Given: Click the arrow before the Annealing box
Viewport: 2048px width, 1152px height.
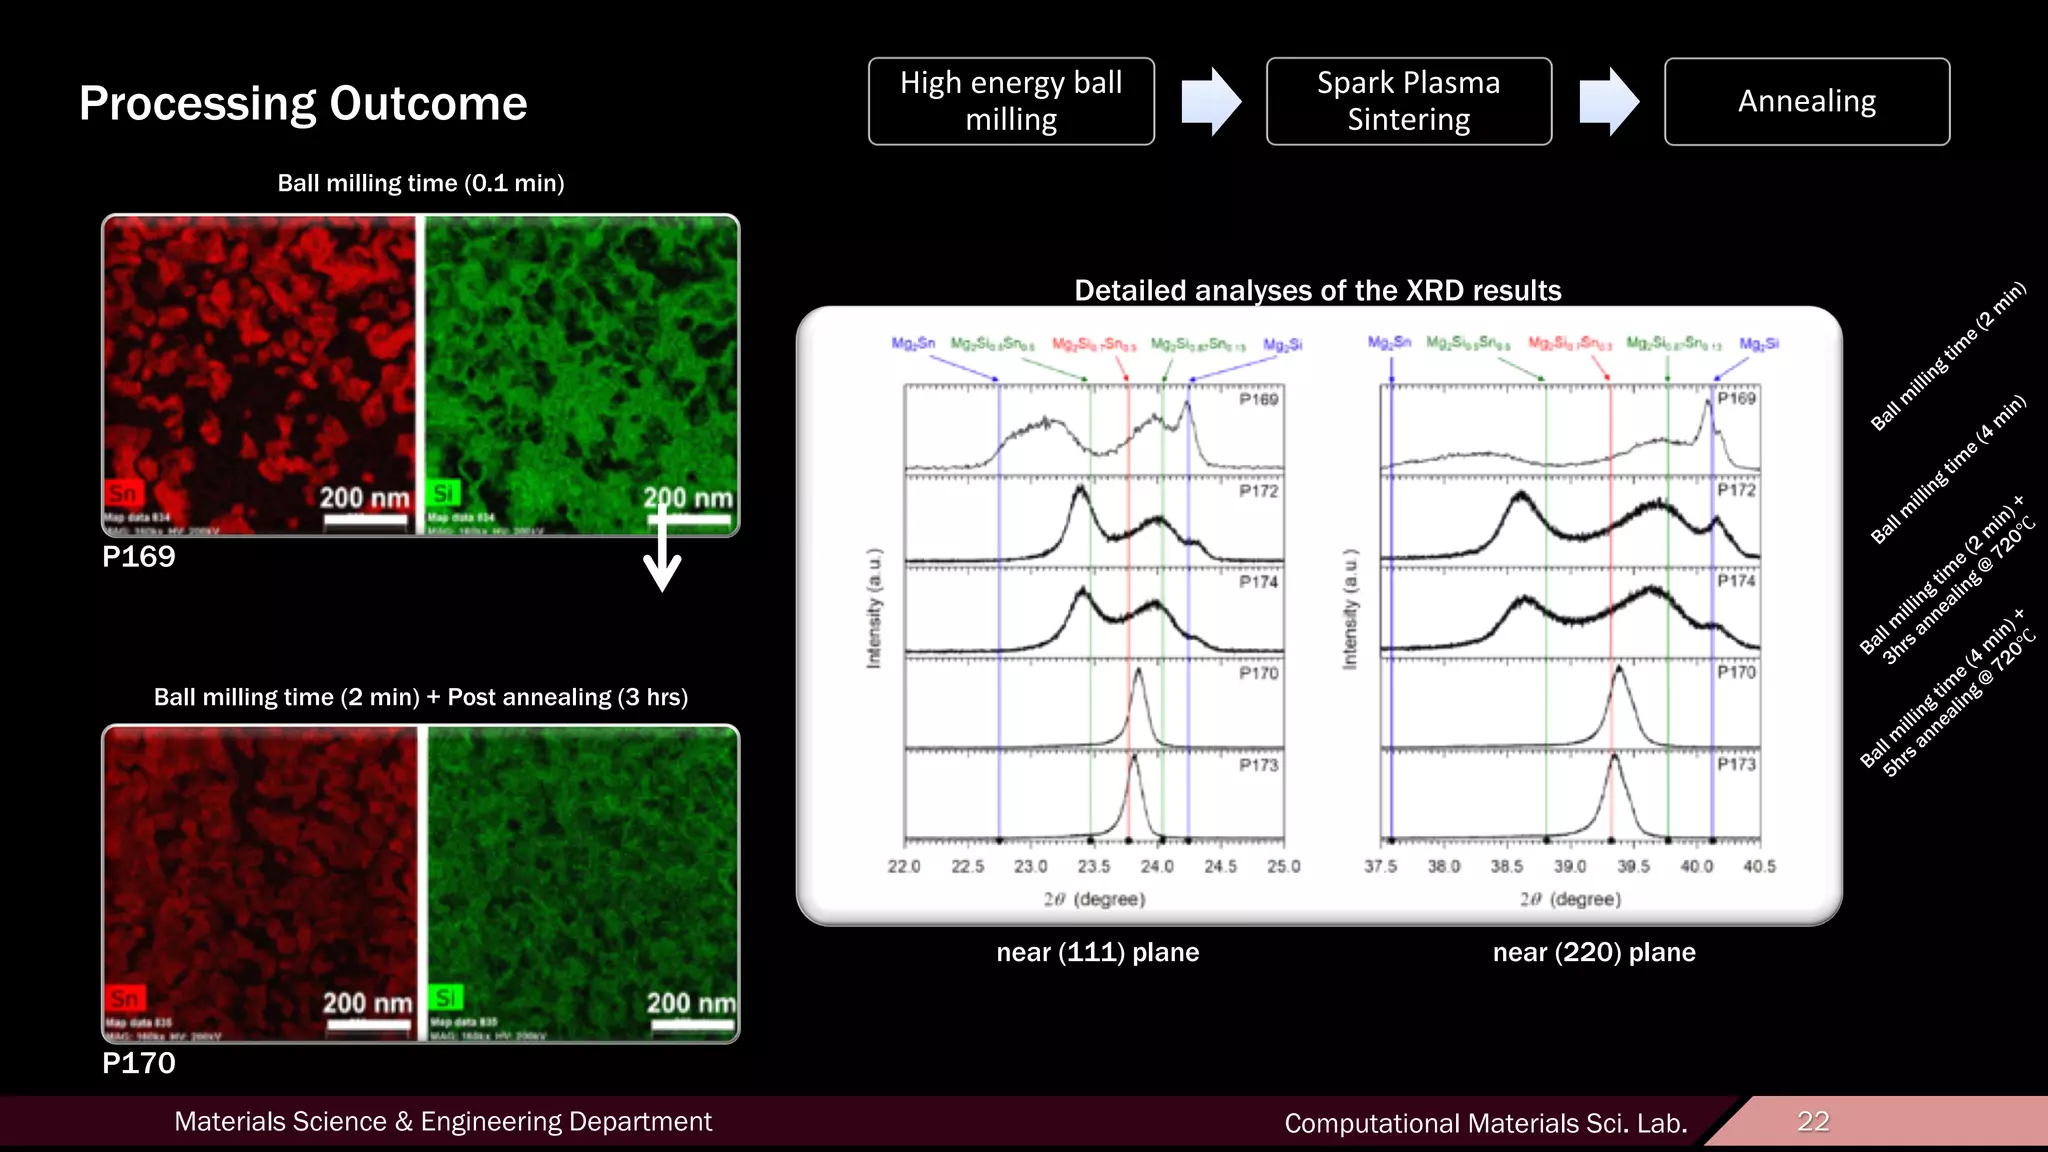Looking at the screenshot, I should click(x=1608, y=101).
